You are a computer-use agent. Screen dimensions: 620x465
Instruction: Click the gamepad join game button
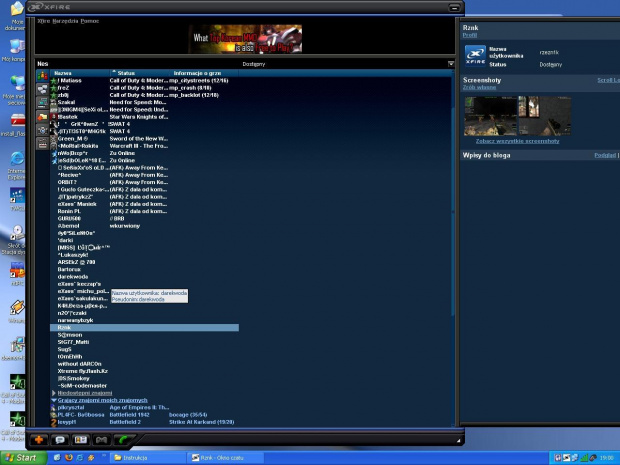coord(102,440)
